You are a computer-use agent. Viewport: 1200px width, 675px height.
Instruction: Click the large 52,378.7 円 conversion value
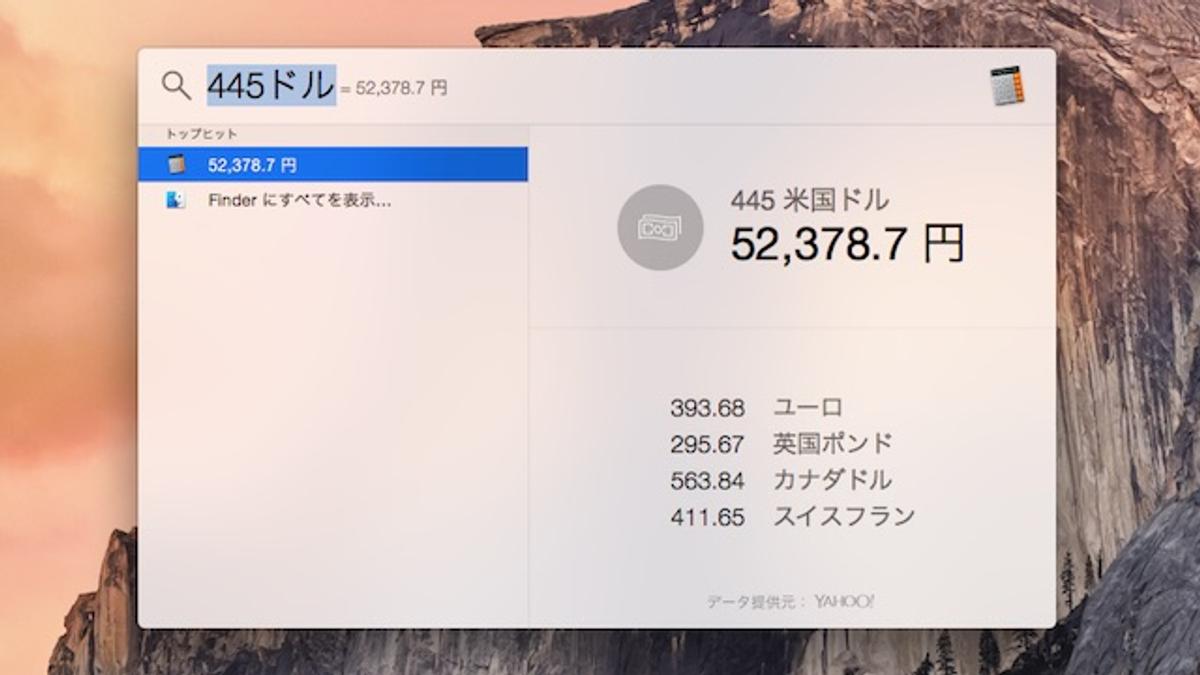coord(847,244)
